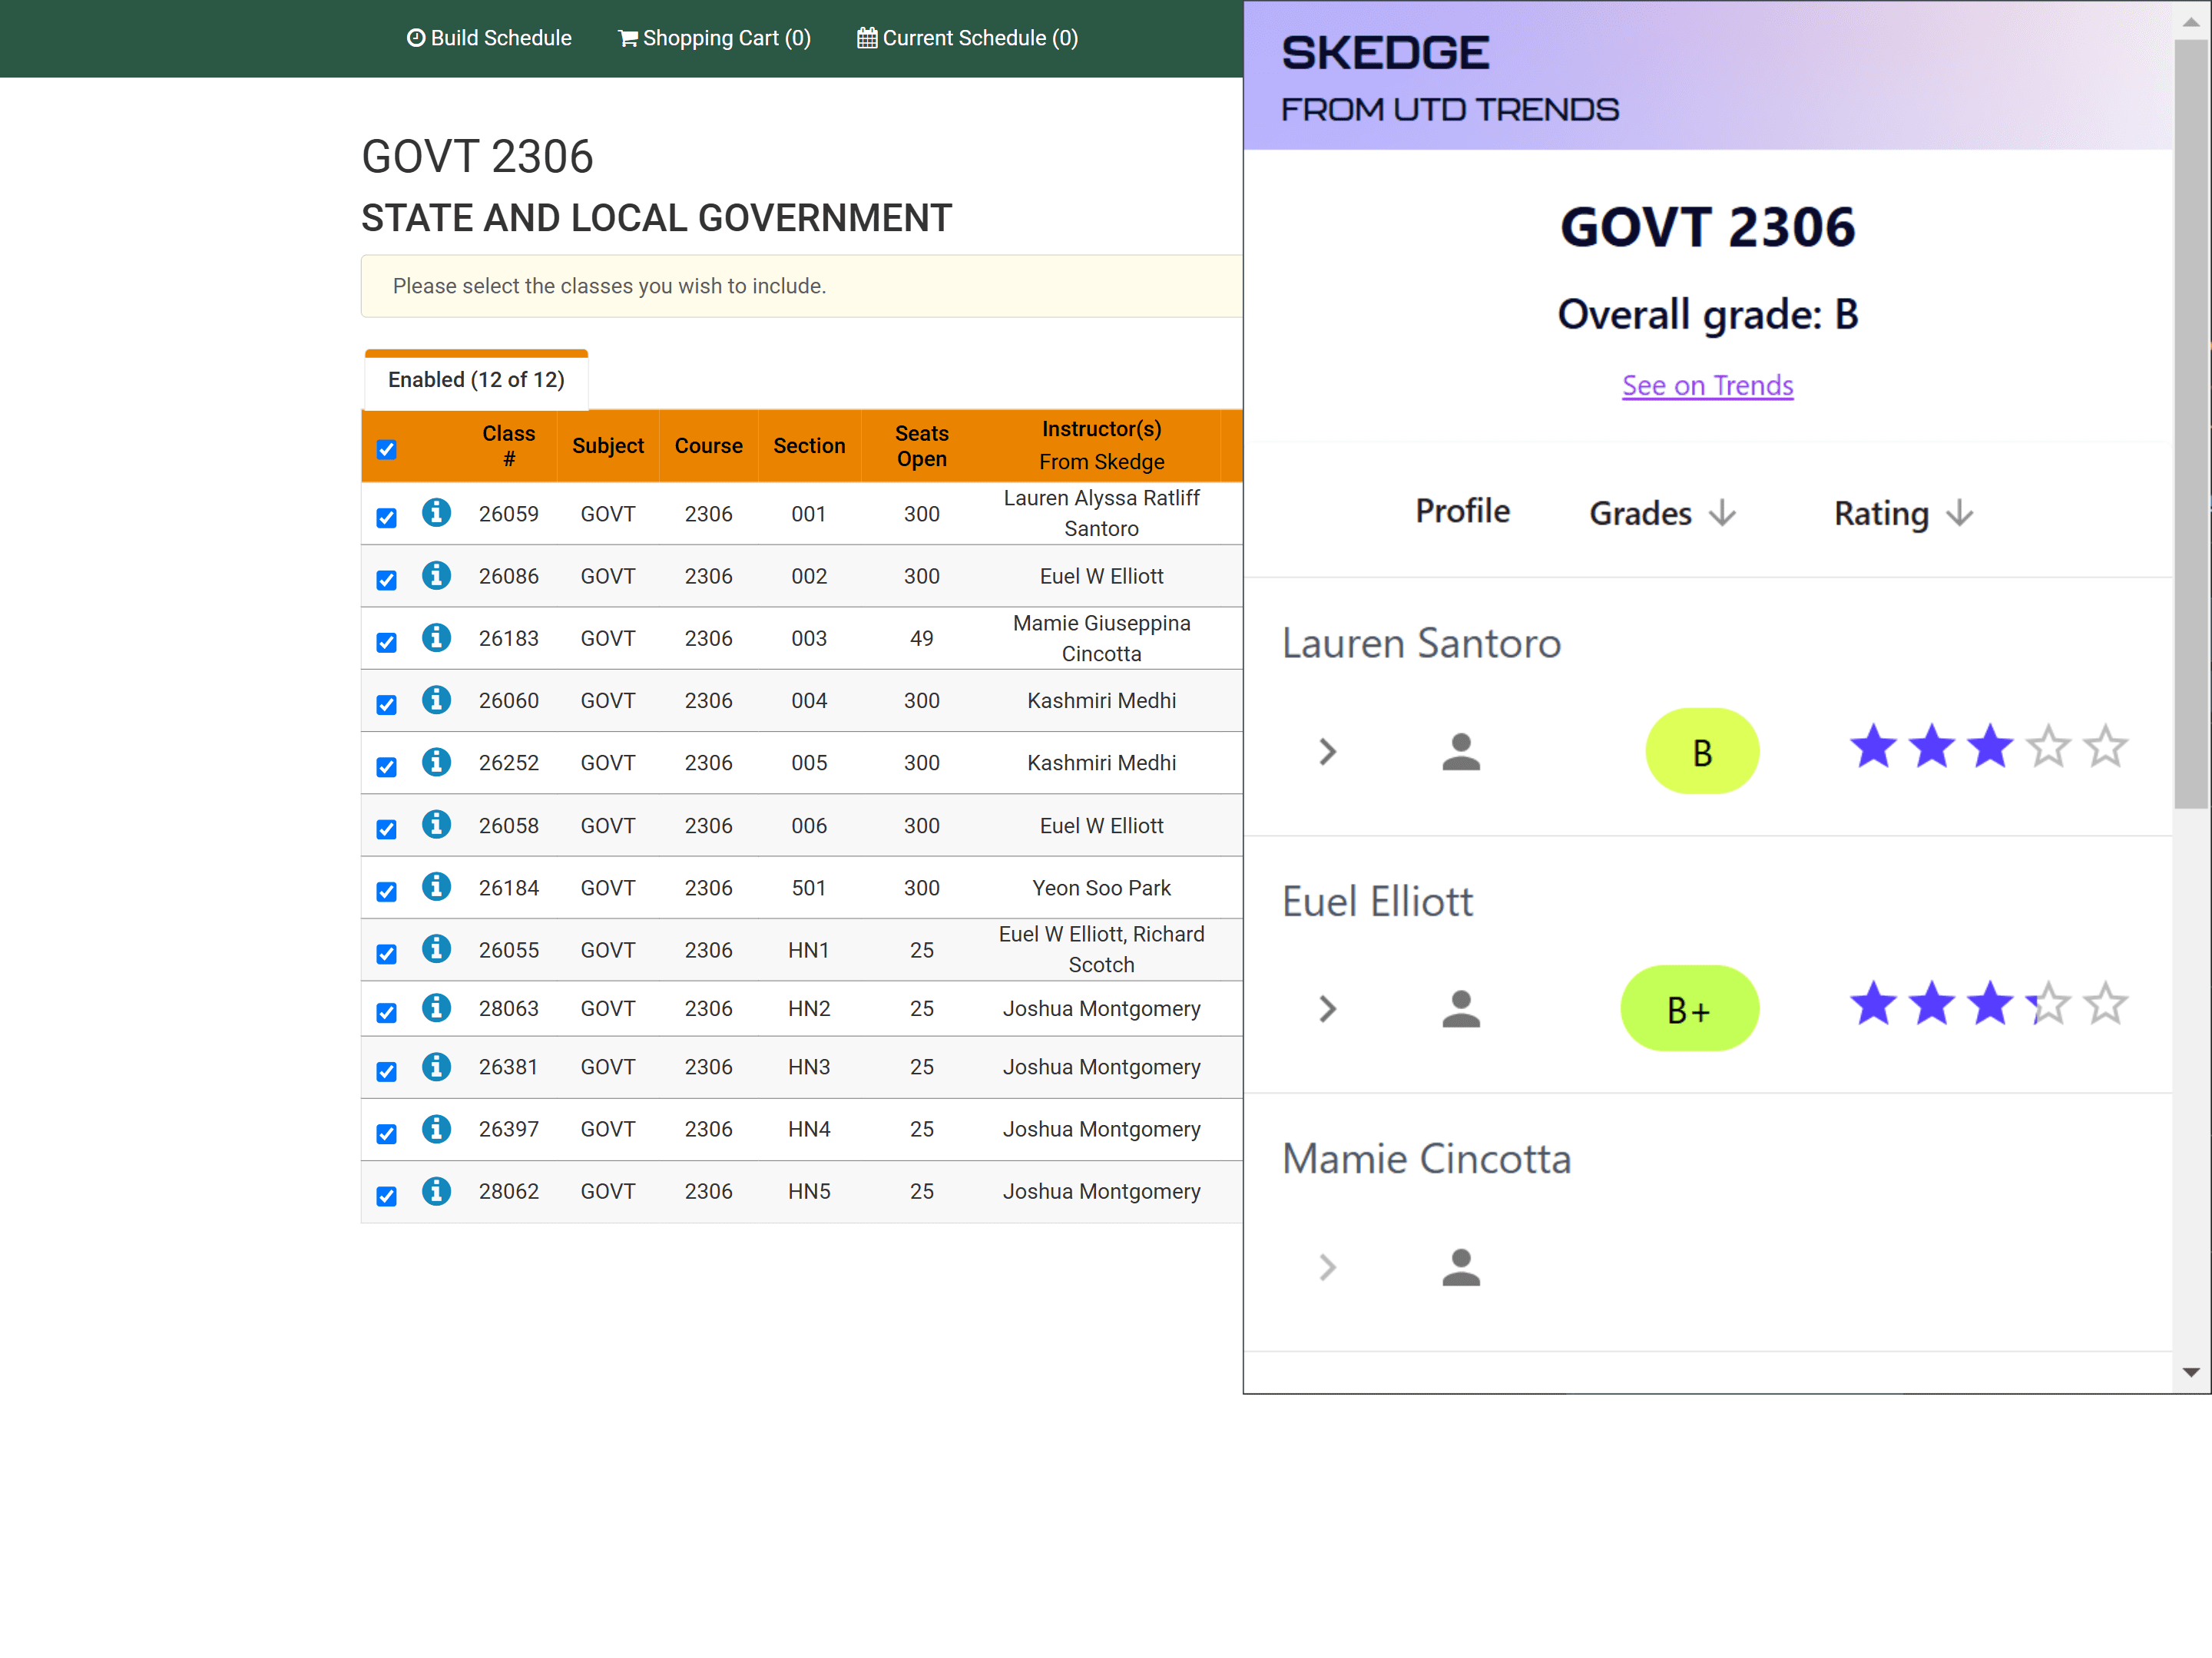Toggle the select-all checkbox in table header
The width and height of the screenshot is (2212, 1658).
(387, 449)
